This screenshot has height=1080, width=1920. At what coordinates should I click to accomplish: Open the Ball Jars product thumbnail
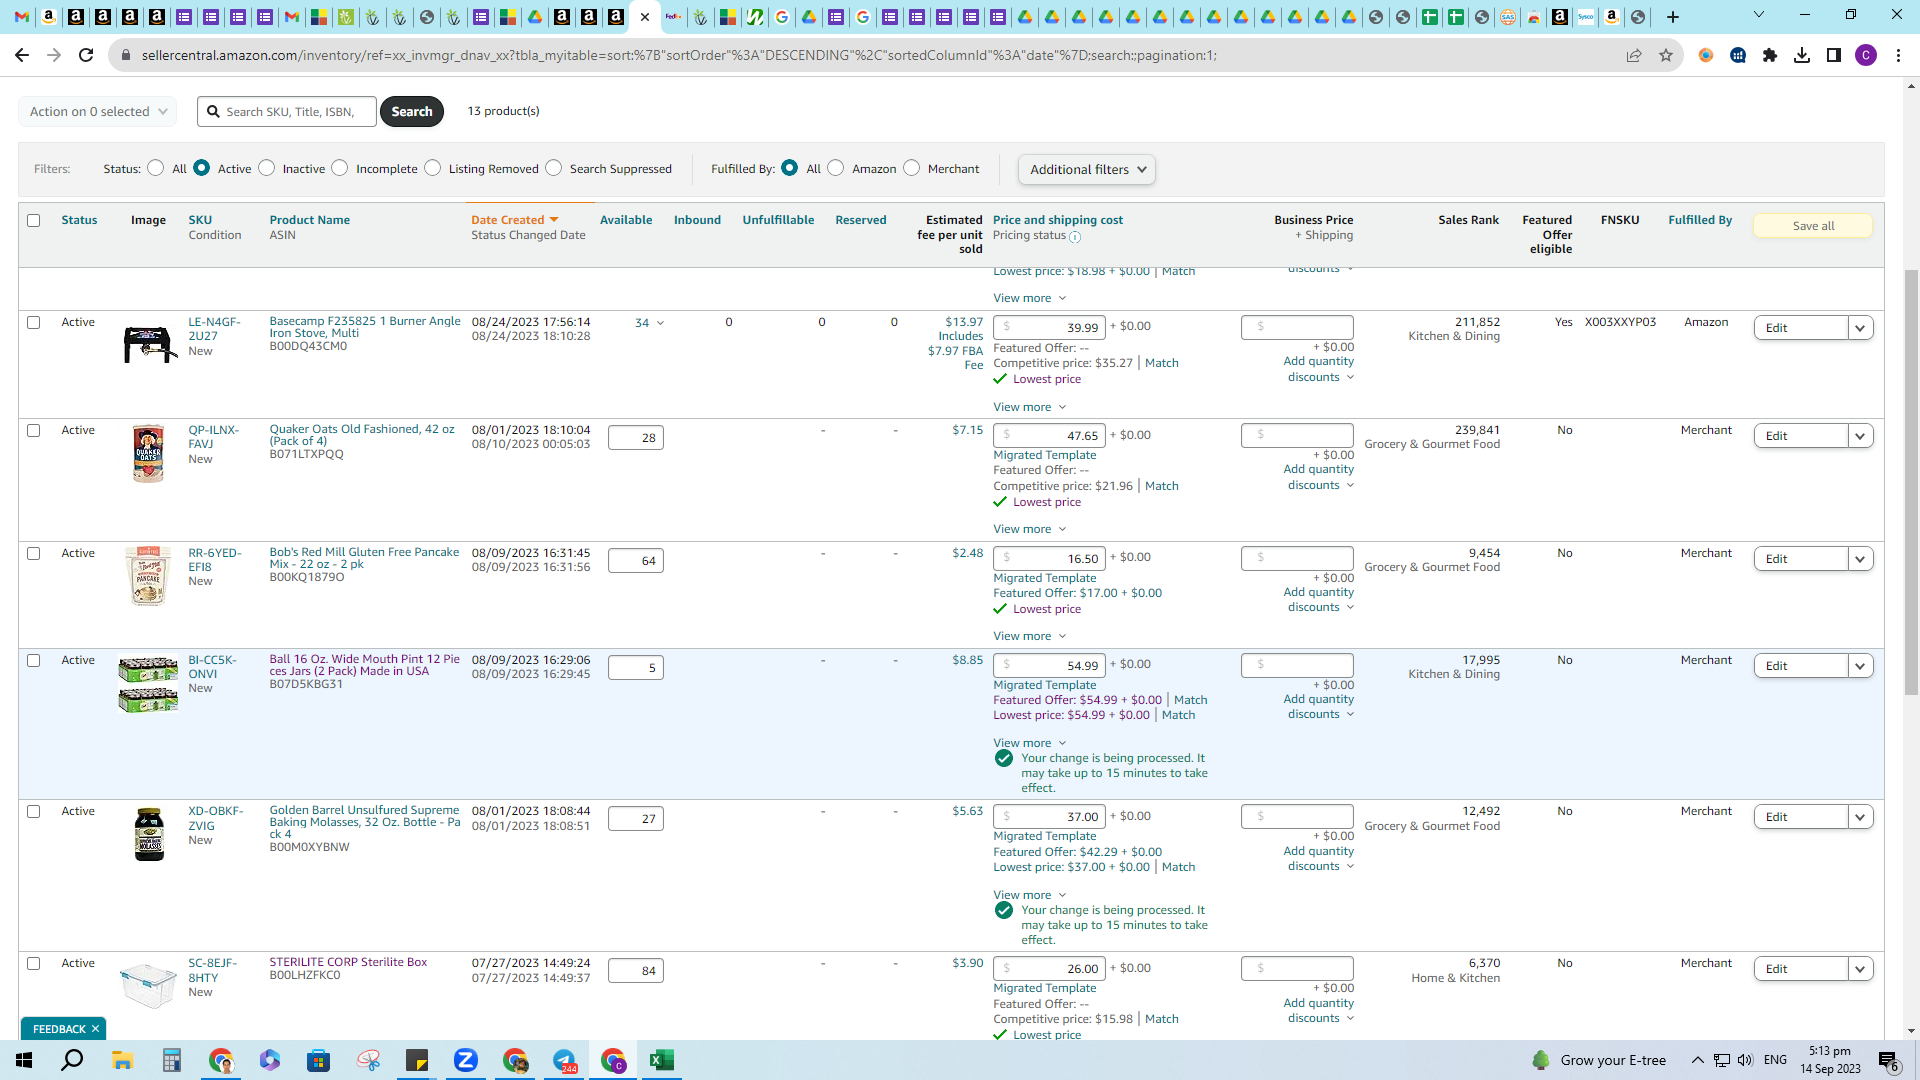click(148, 685)
